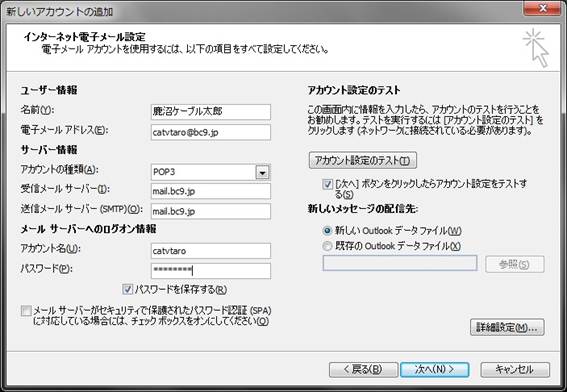This screenshot has height=392, width=567.
Task: Click the email address field catvtaro@bc9.jp
Action: tap(210, 132)
